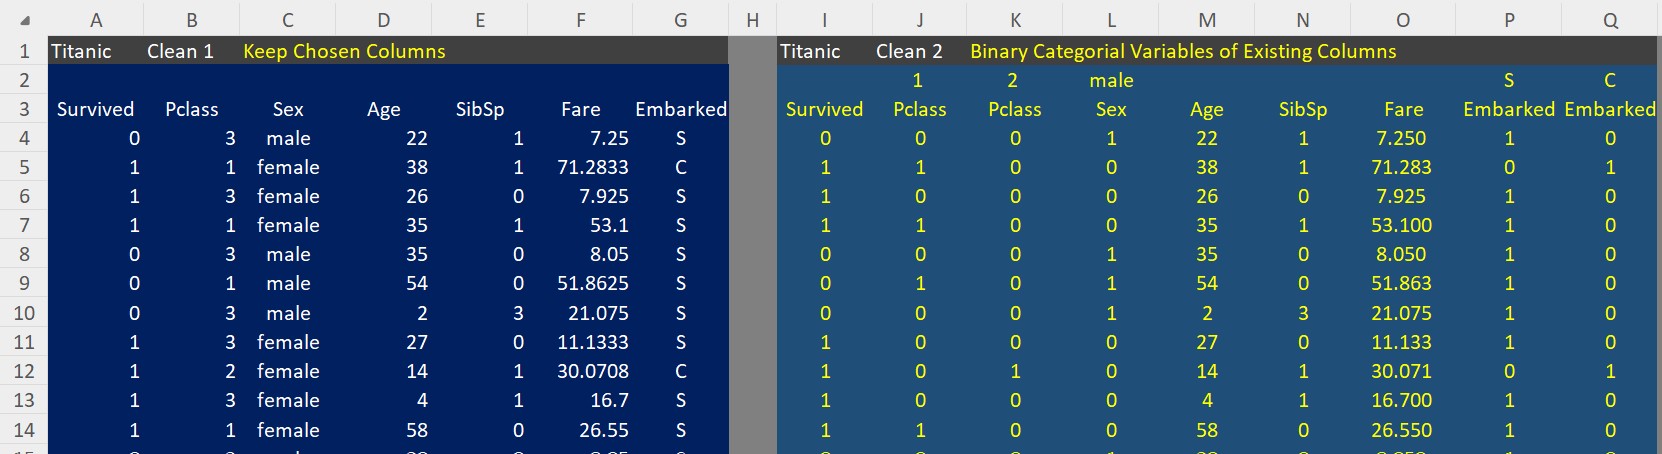Screen dimensions: 1662x454
Task: Select the Age cell containing 54 in column D
Action: click(417, 283)
